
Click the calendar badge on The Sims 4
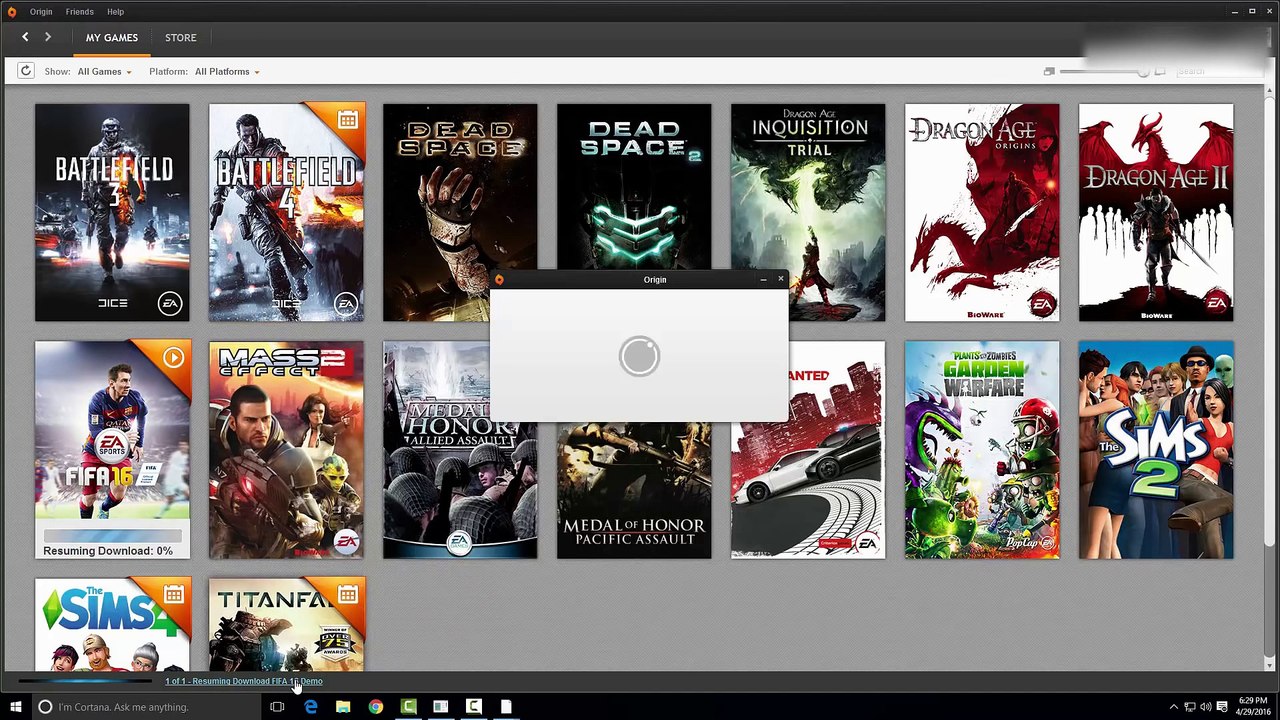click(x=174, y=595)
